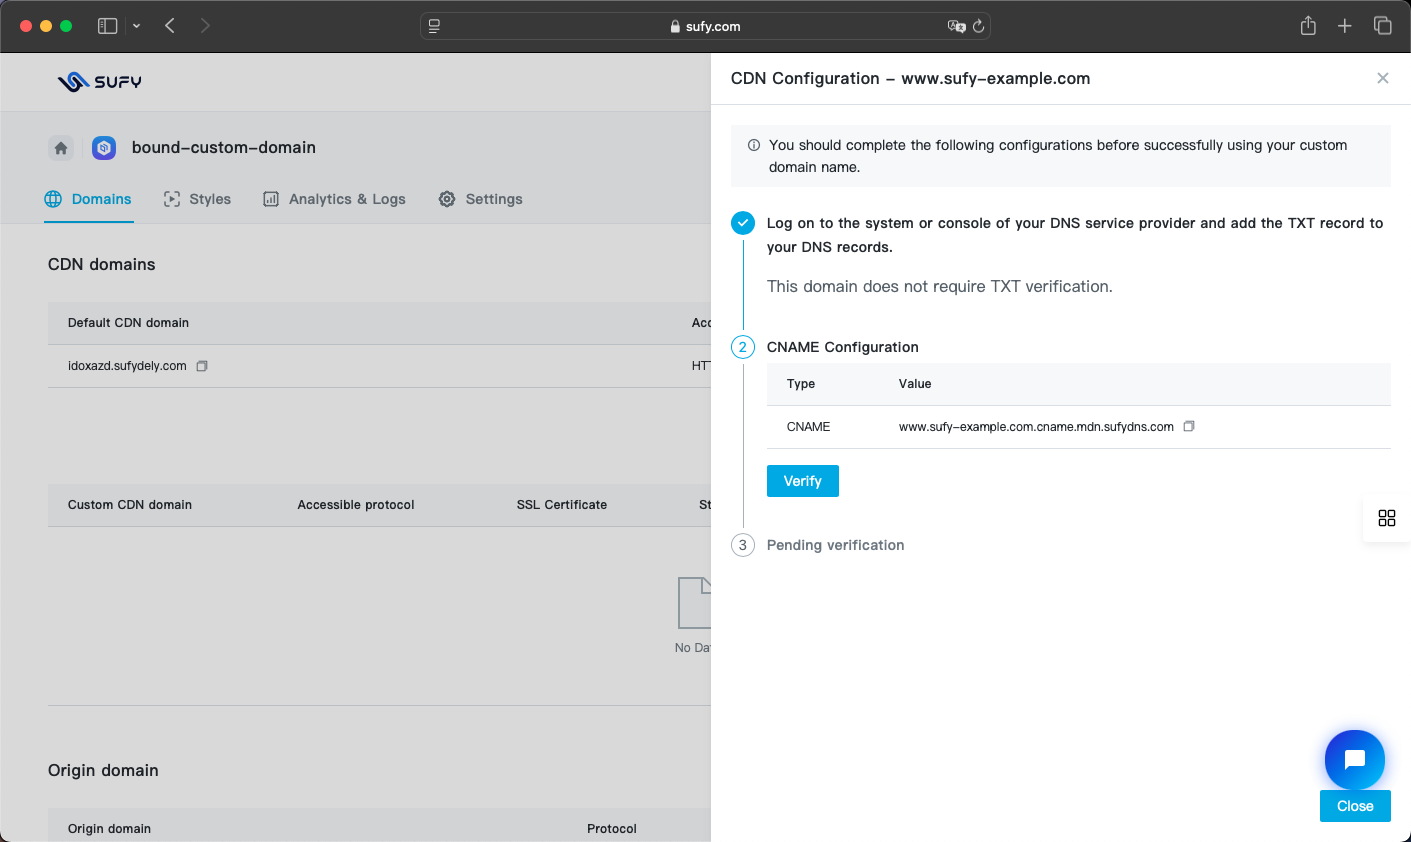This screenshot has height=842, width=1411.
Task: Click the Sufy logo
Action: point(99,82)
